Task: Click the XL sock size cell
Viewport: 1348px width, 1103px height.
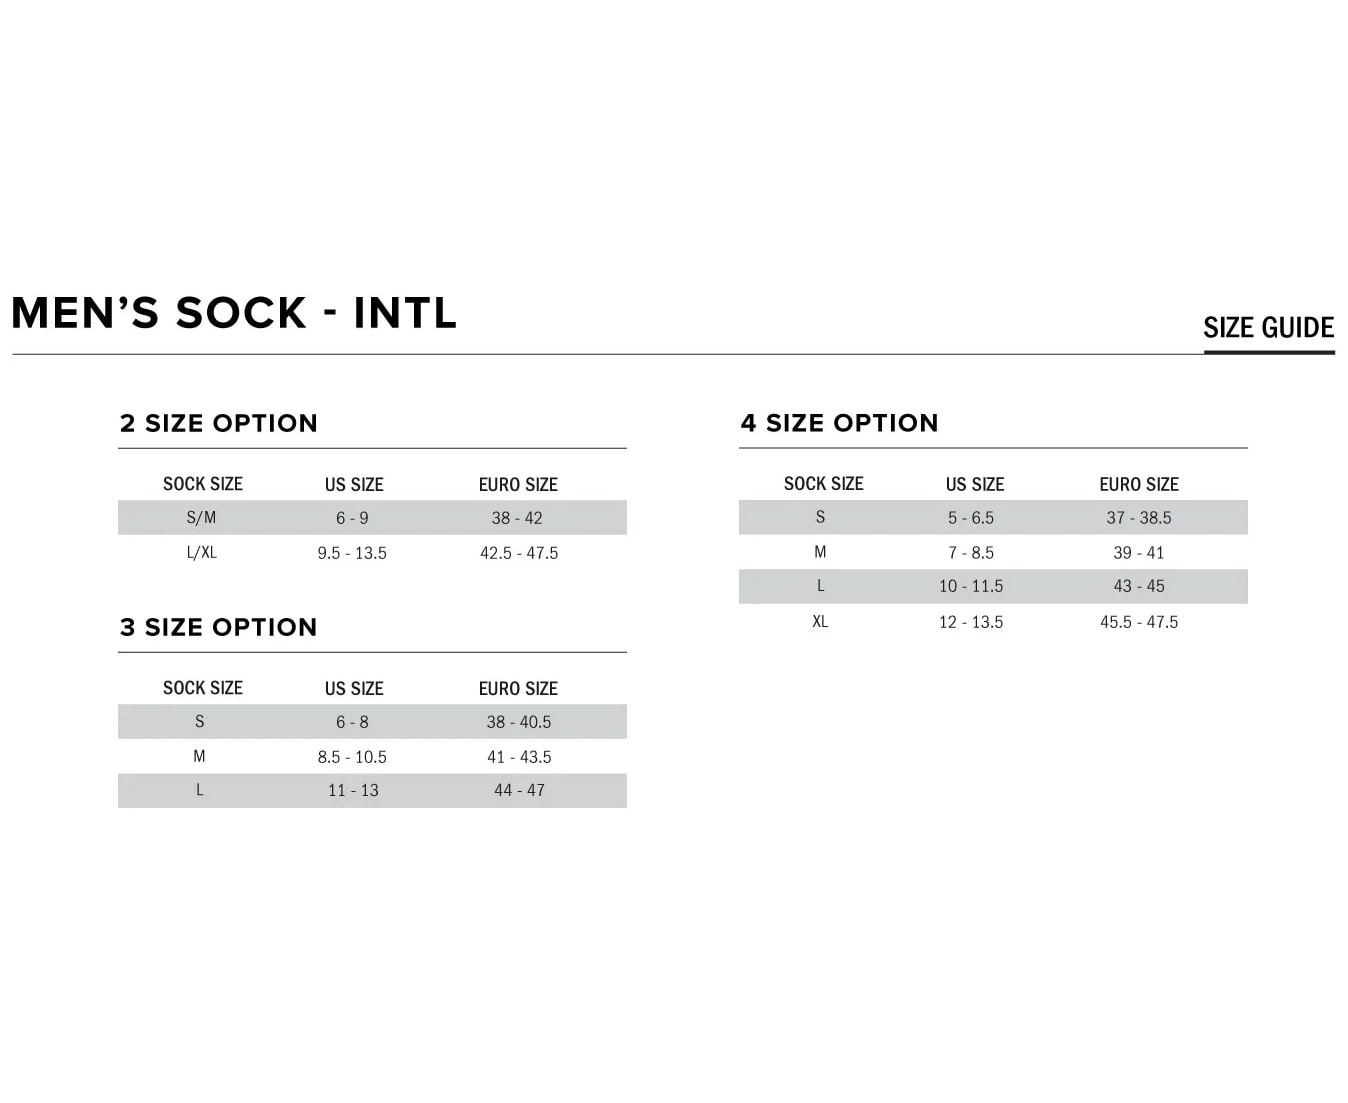Action: tap(820, 622)
